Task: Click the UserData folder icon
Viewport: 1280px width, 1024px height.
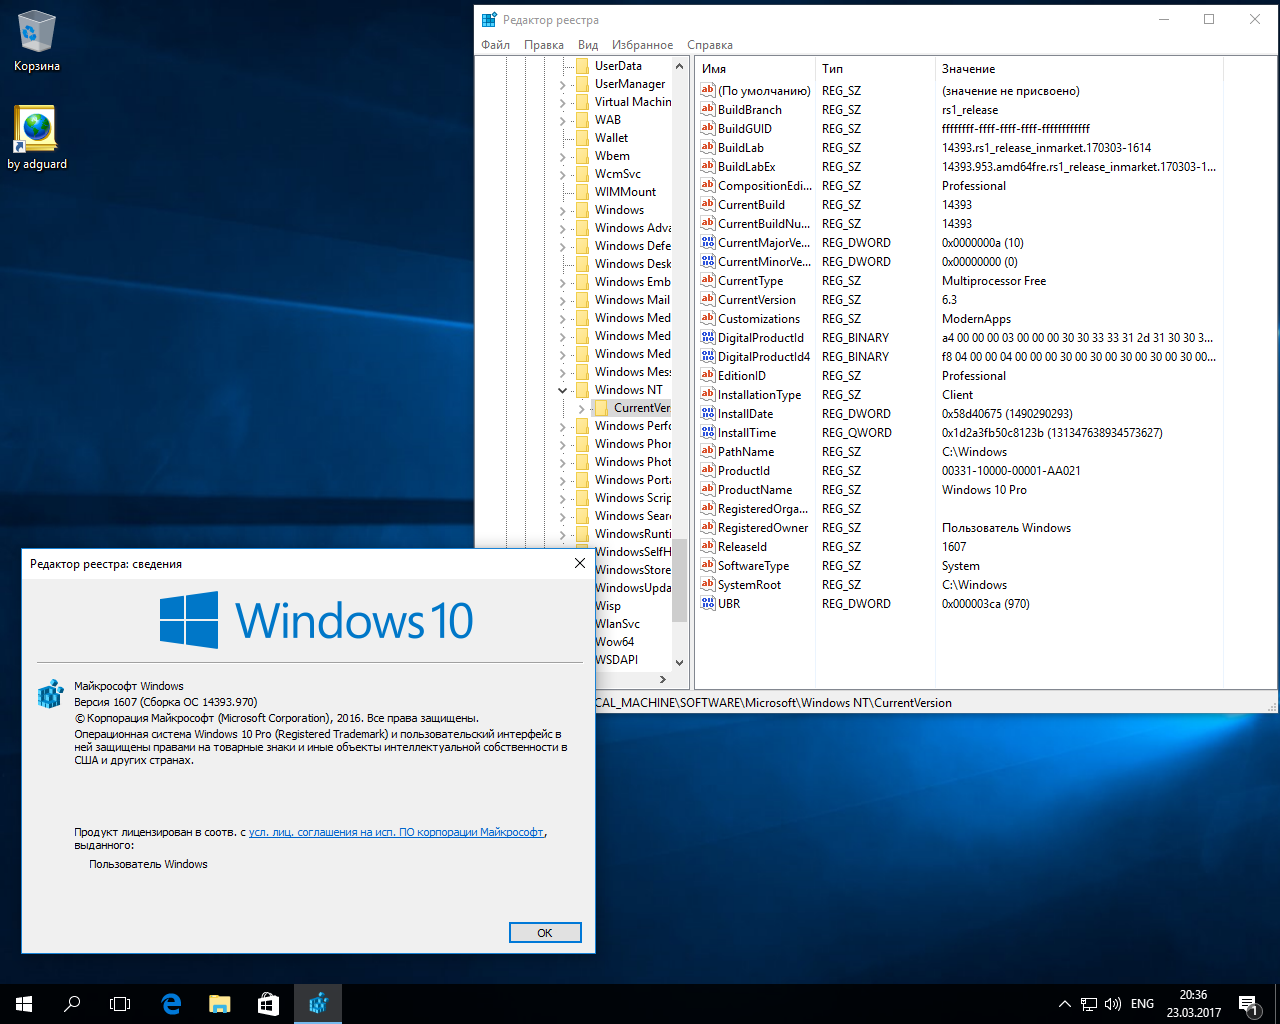Action: [x=582, y=66]
